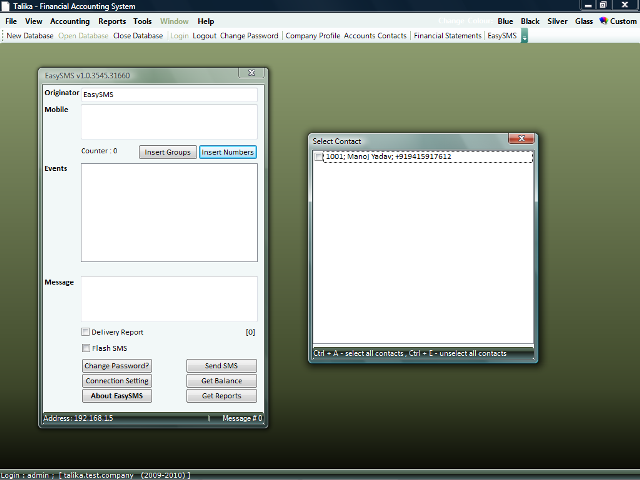Expand the toolbar overflow arrow after EasySMS
The height and width of the screenshot is (480, 640).
(525, 36)
